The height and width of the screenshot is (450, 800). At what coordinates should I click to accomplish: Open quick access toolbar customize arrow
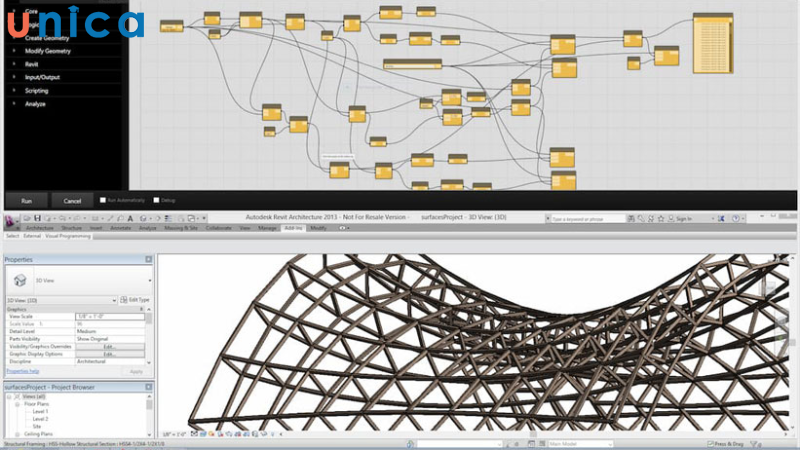coord(204,218)
